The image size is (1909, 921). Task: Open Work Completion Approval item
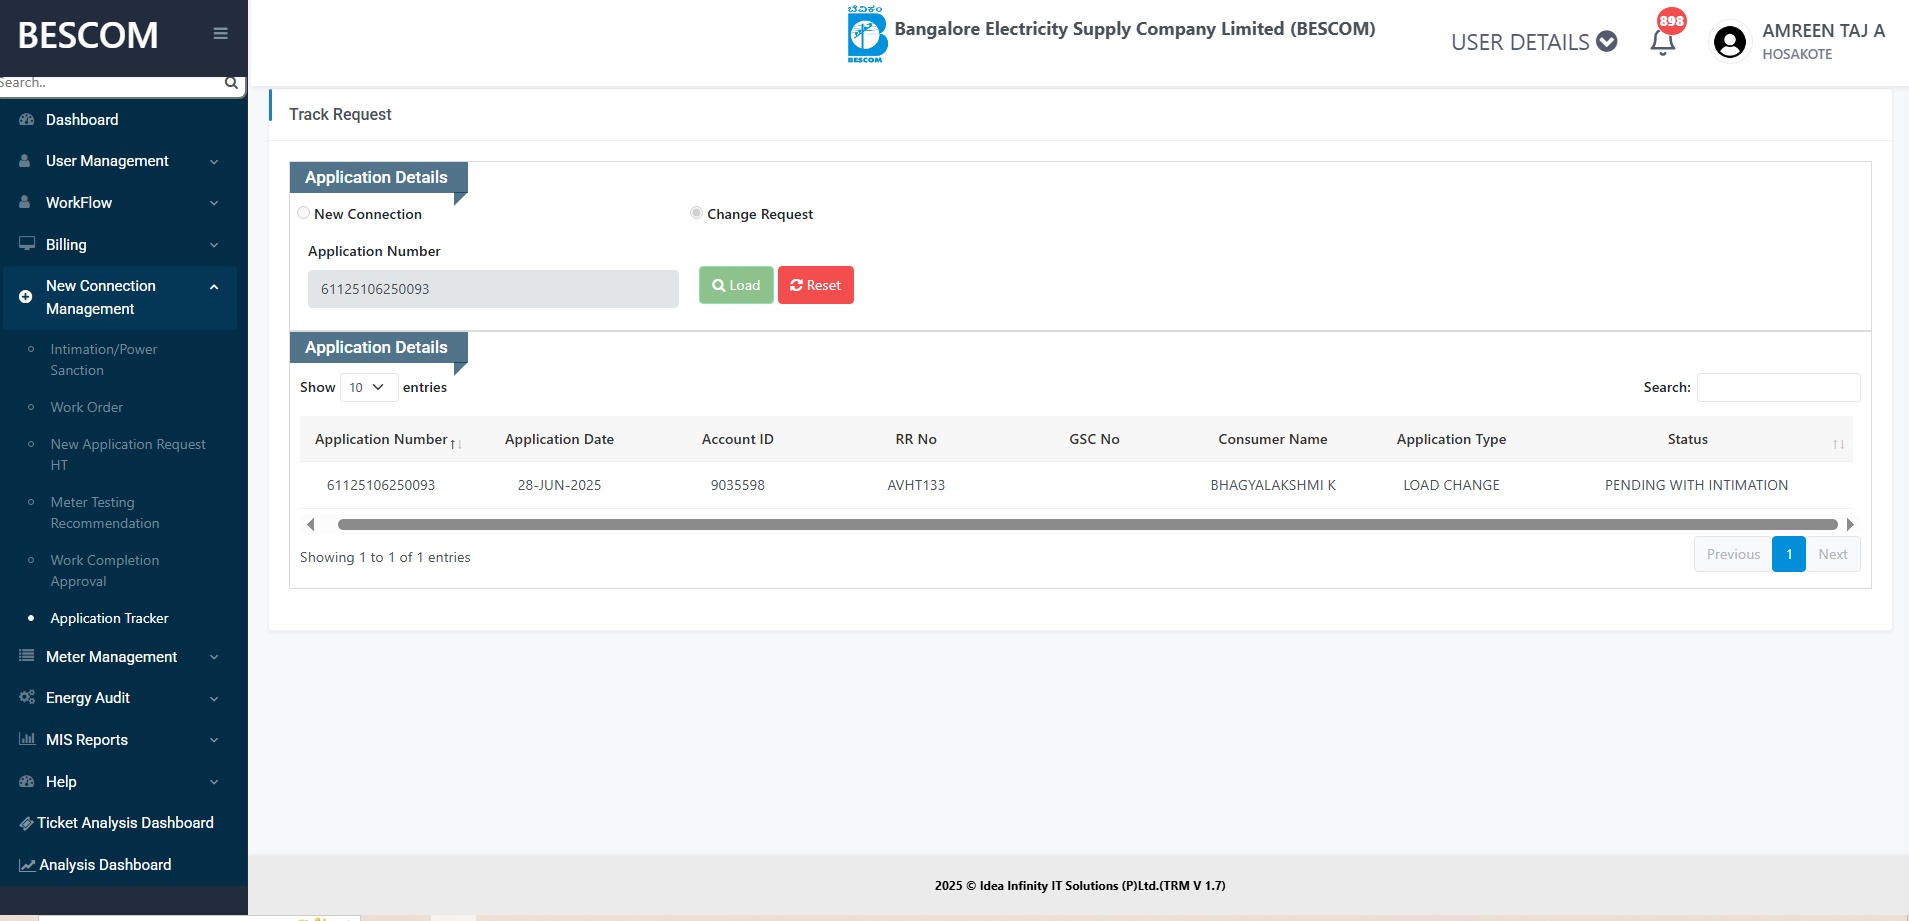105,571
